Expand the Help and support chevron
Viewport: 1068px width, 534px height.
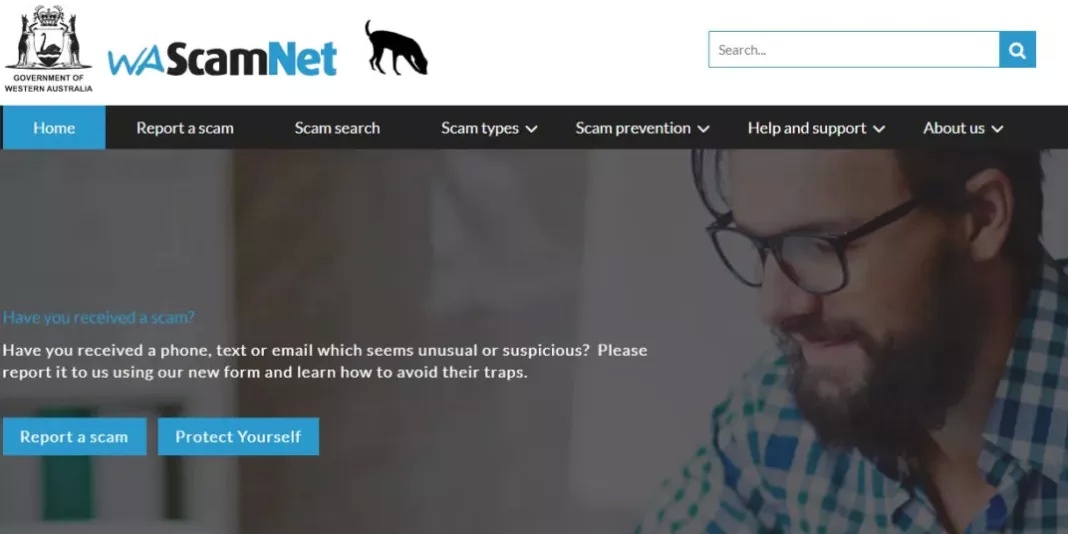[x=879, y=129]
